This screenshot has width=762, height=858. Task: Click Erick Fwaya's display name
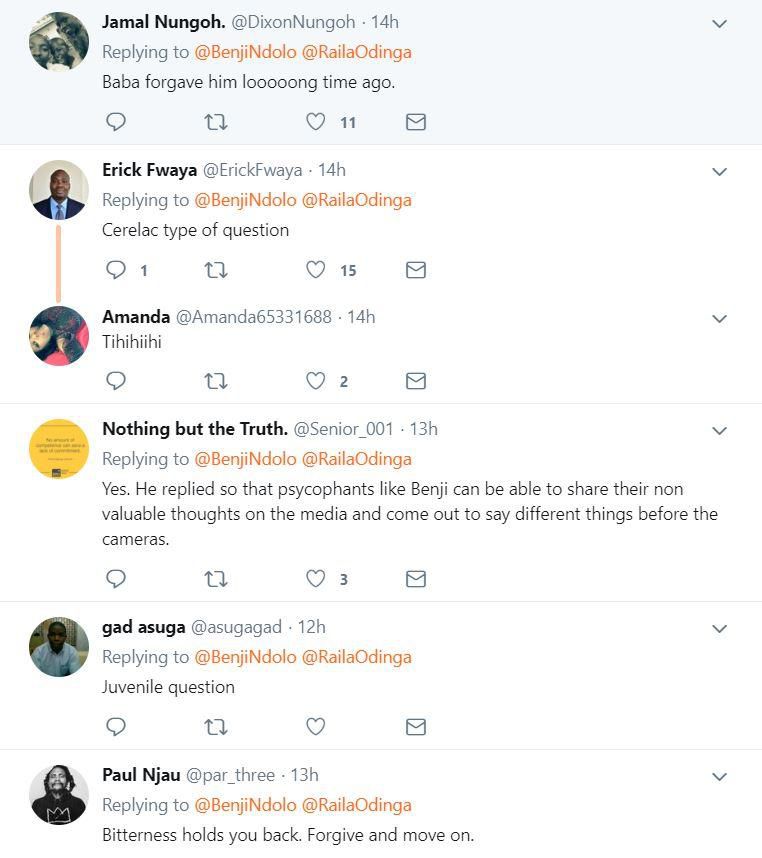point(150,169)
